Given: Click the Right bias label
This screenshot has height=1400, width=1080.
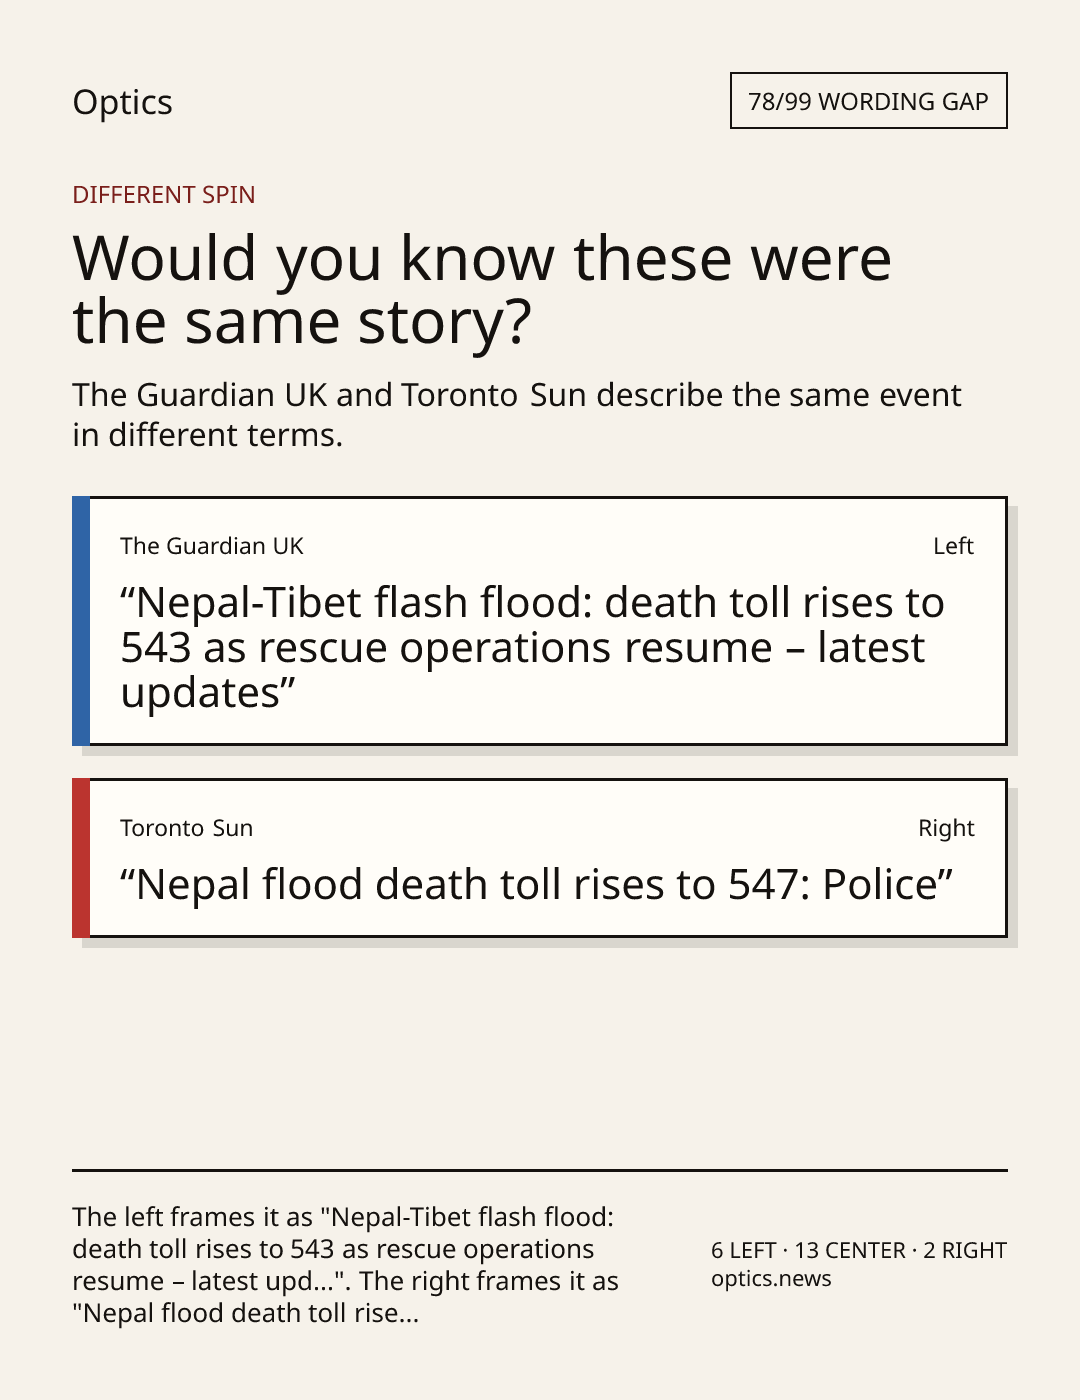Looking at the screenshot, I should tap(946, 828).
